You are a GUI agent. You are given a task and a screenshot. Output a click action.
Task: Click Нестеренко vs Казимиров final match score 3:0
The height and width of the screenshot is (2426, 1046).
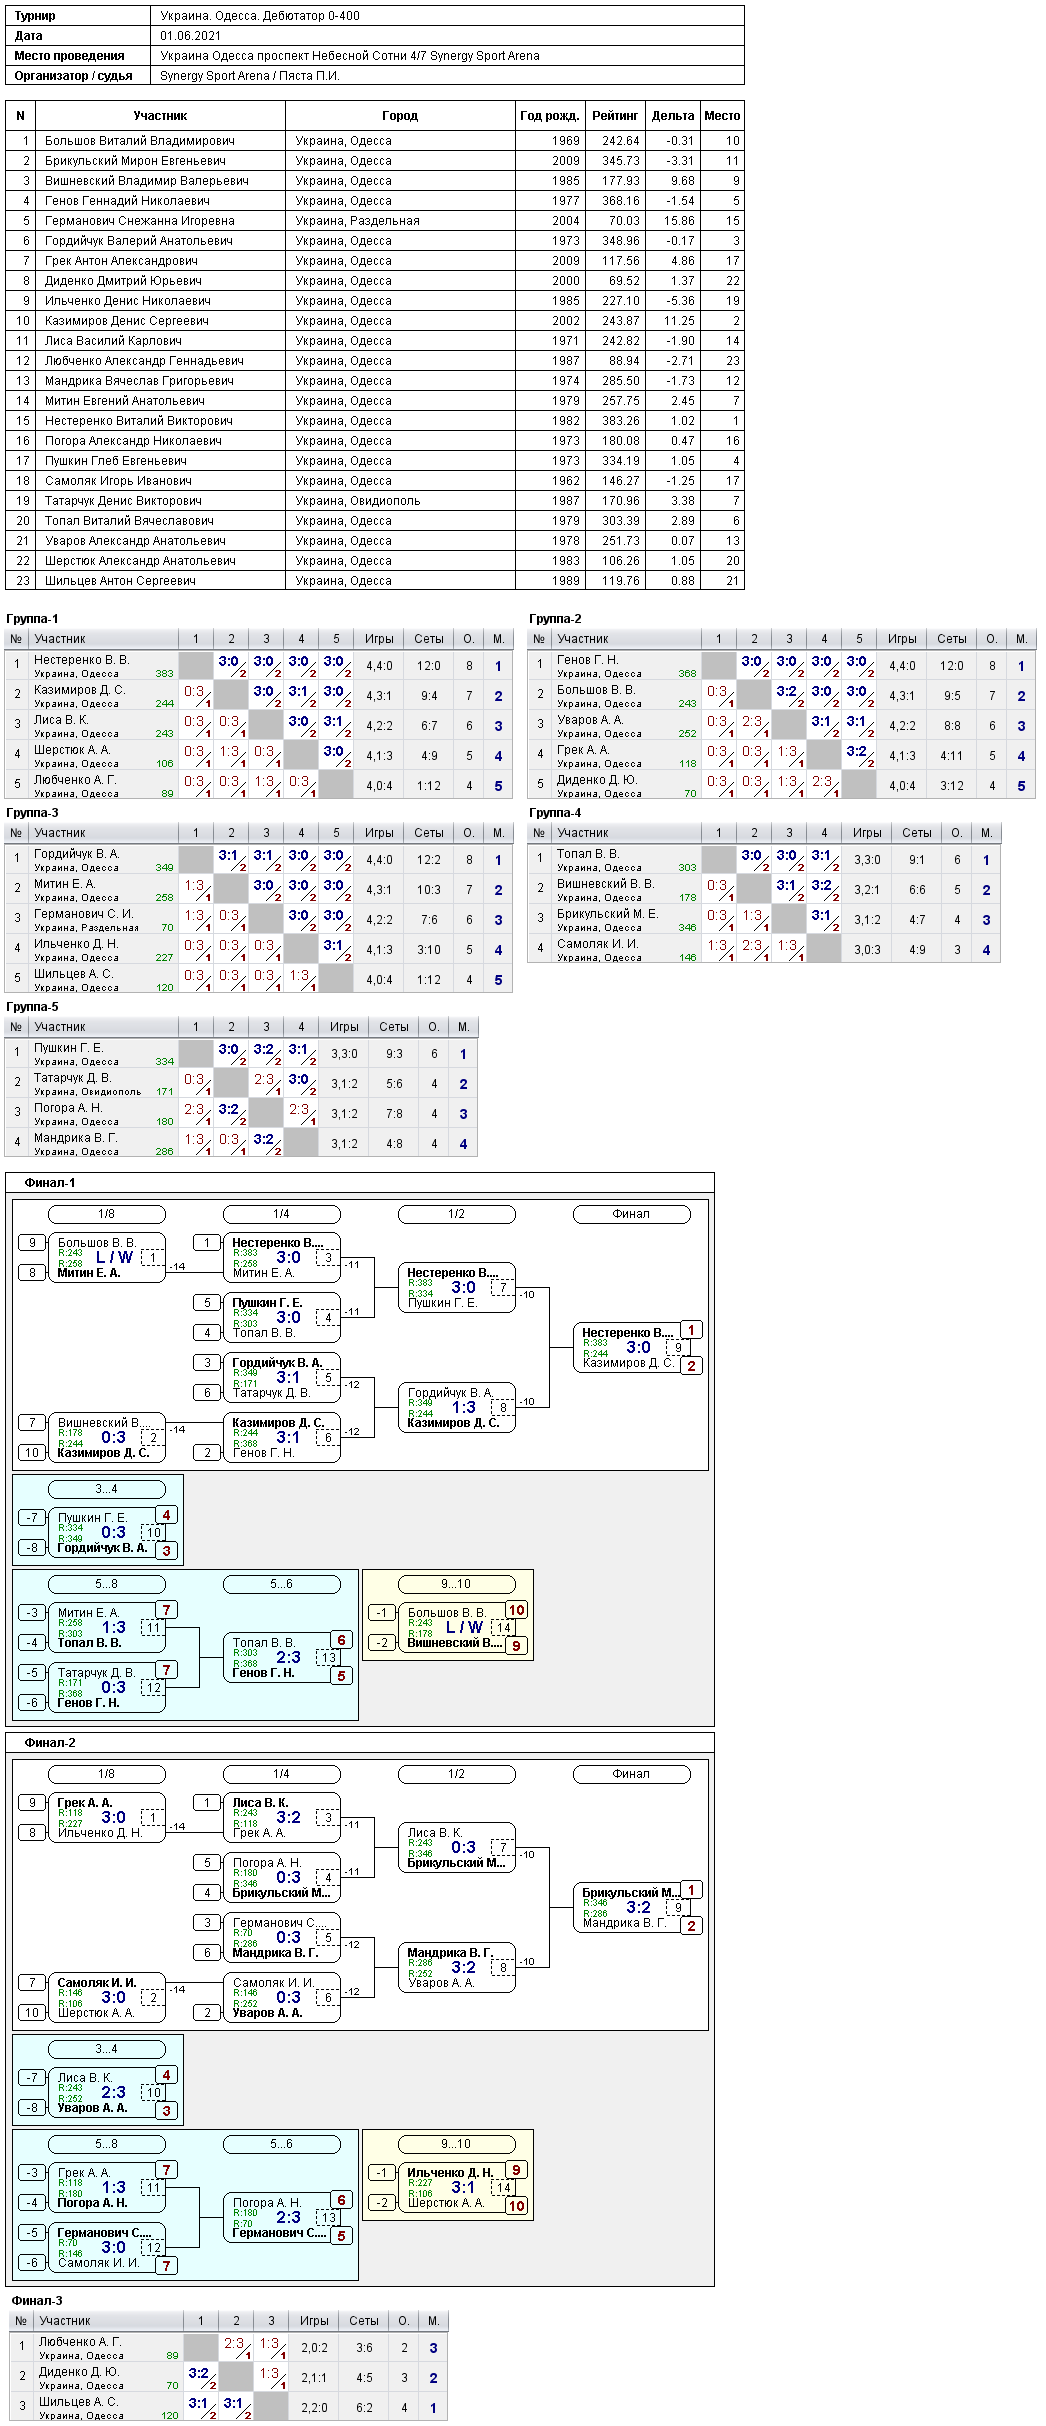(639, 1347)
